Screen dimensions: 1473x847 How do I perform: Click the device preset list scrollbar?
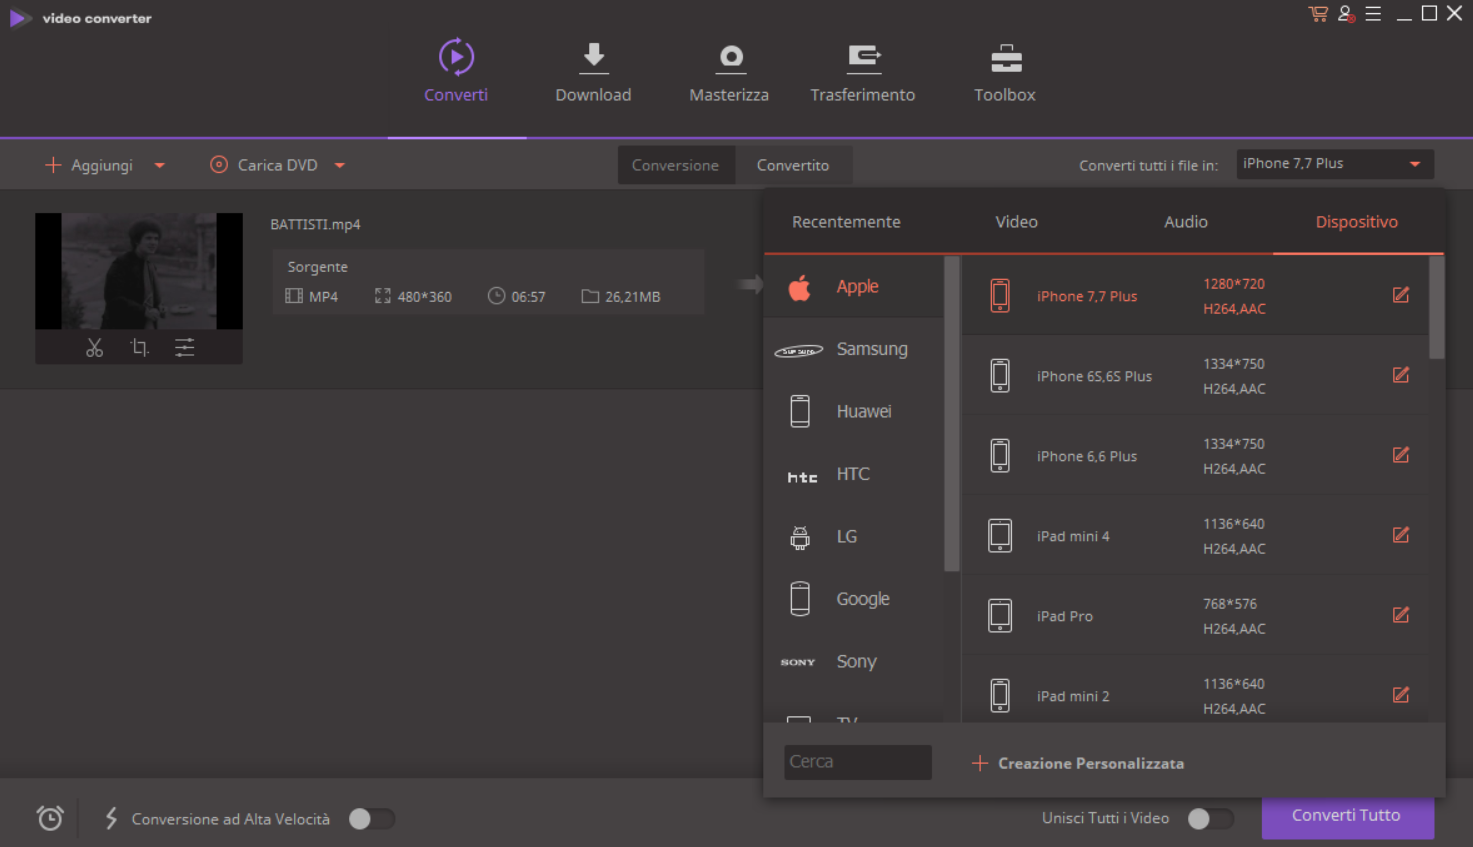tap(1437, 307)
